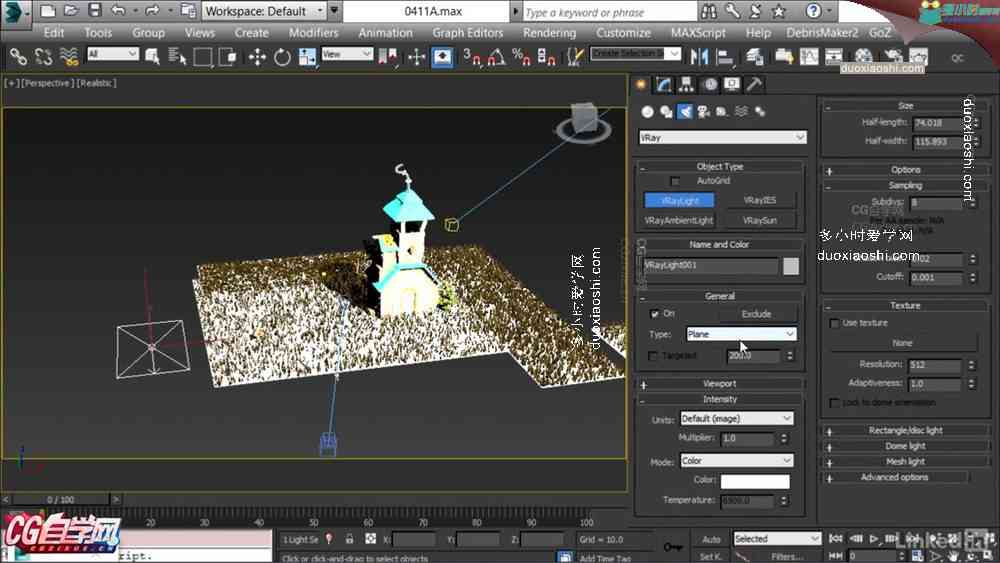1000x563 pixels.
Task: Expand the Options rollout
Action: (x=906, y=170)
